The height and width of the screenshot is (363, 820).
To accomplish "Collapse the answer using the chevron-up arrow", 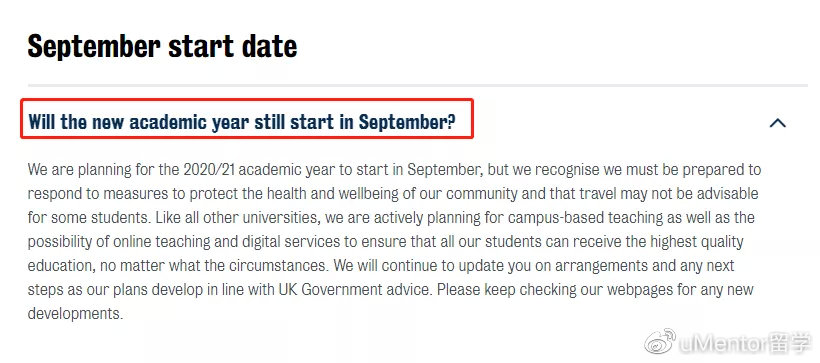I will point(778,123).
